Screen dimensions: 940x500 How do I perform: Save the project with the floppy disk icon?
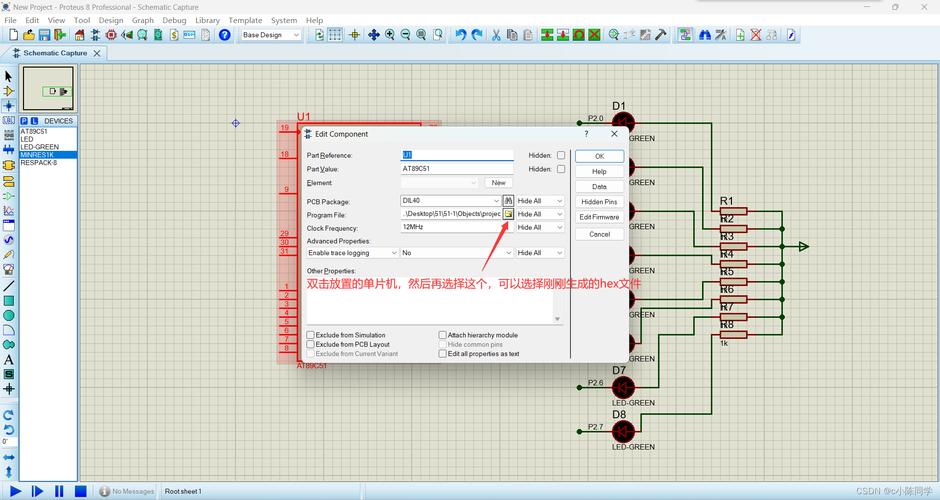click(44, 35)
